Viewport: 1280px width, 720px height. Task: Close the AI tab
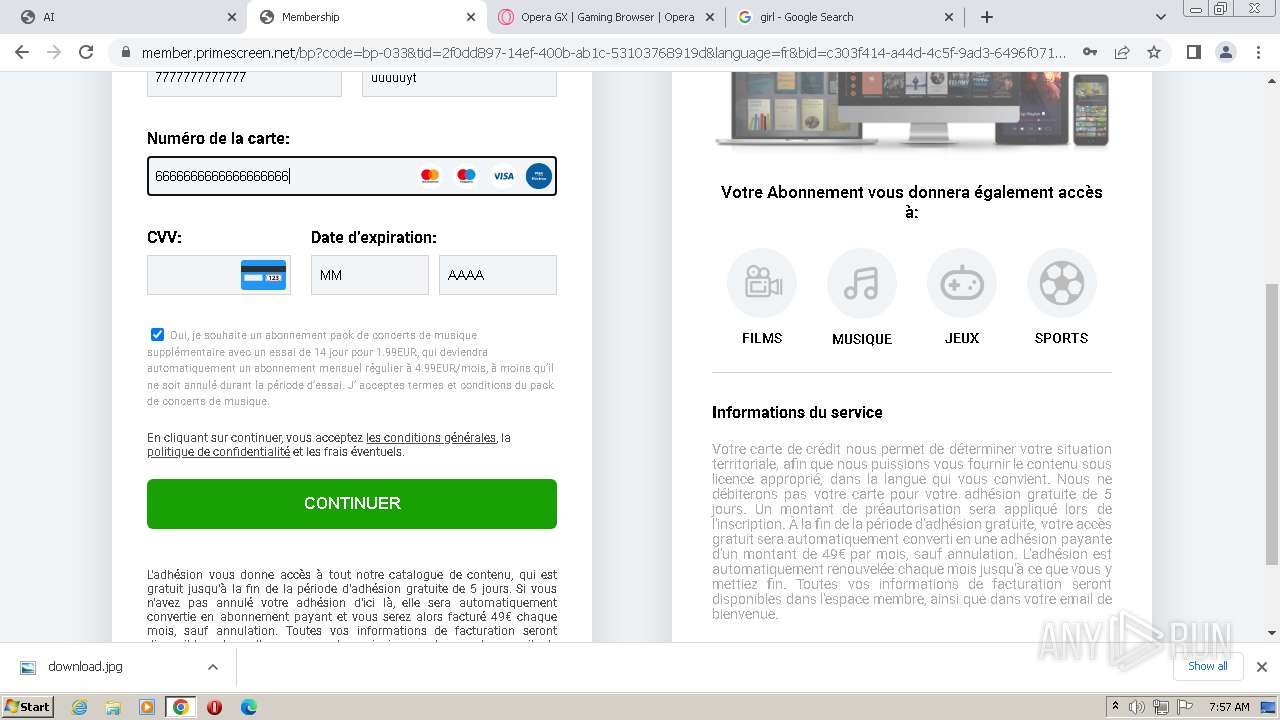[231, 17]
